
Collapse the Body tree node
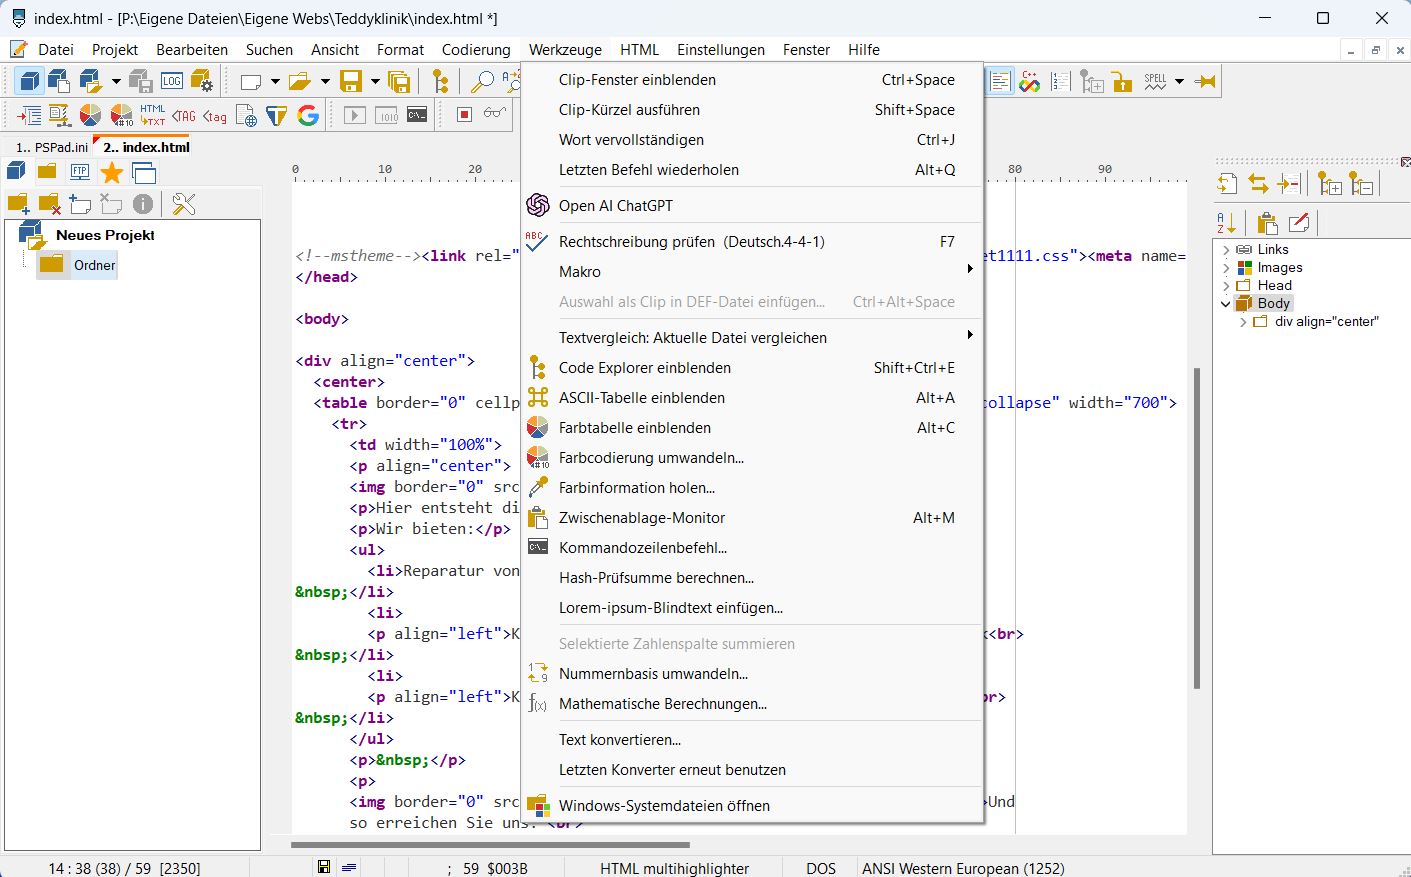click(x=1226, y=304)
